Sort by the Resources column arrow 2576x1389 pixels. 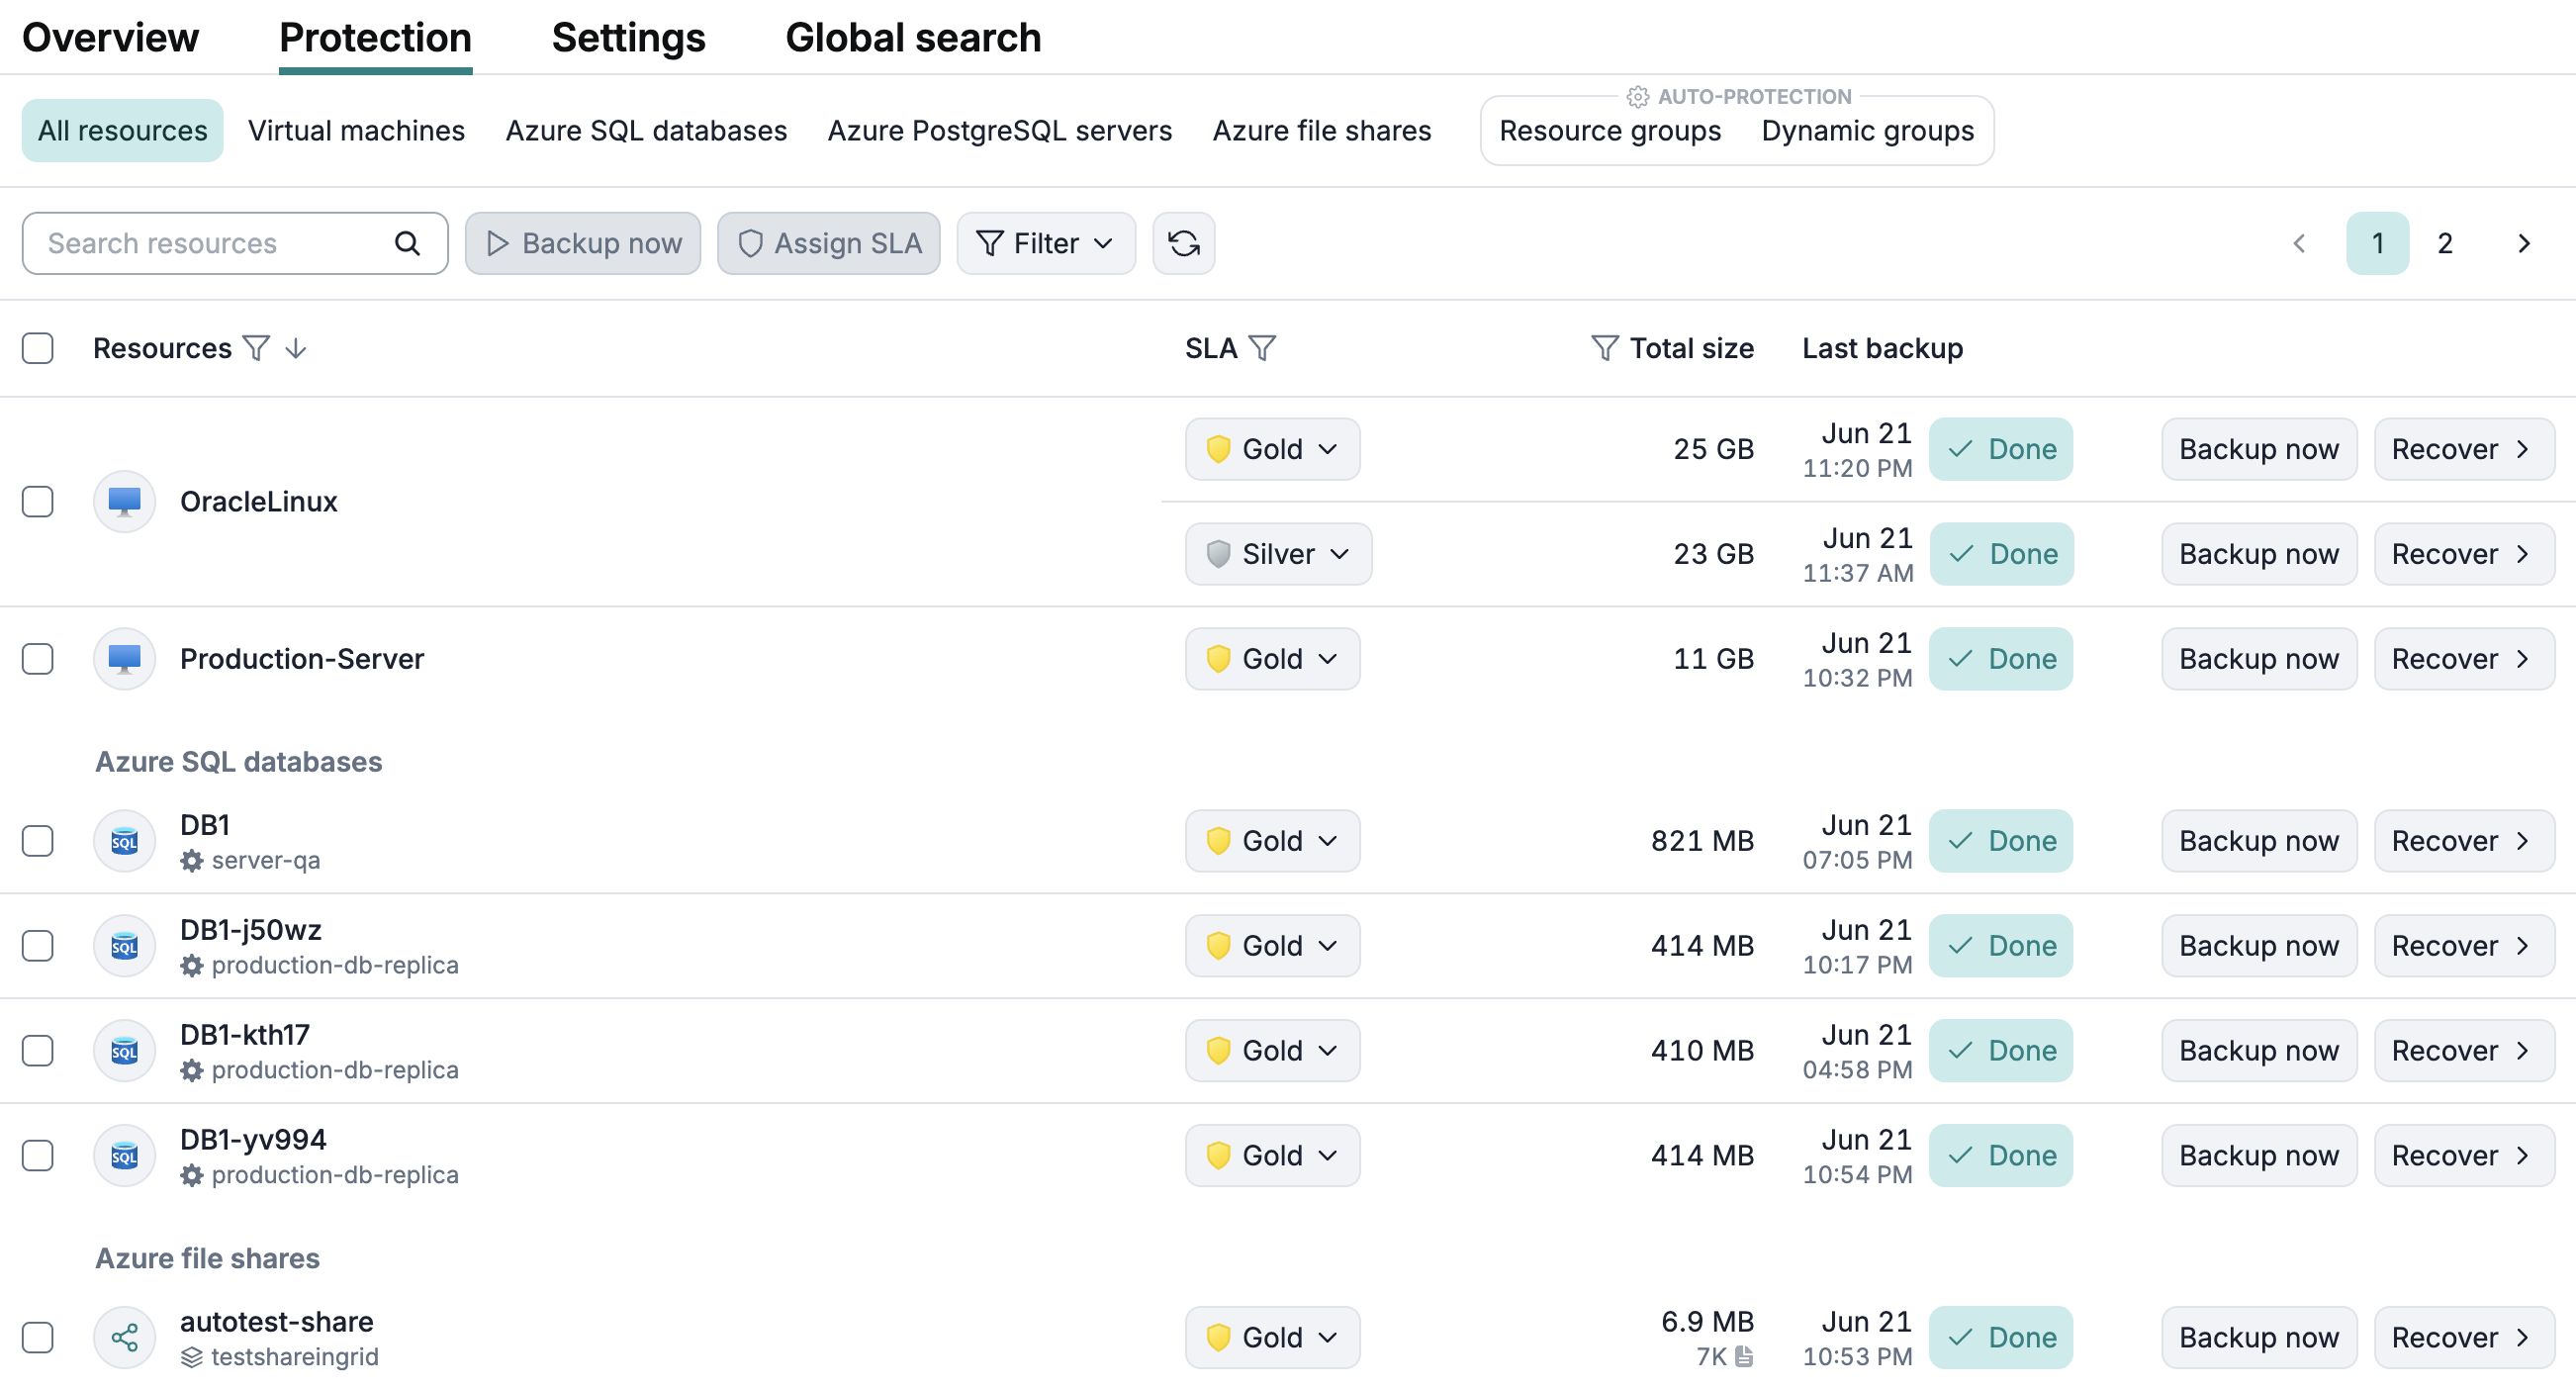click(295, 348)
